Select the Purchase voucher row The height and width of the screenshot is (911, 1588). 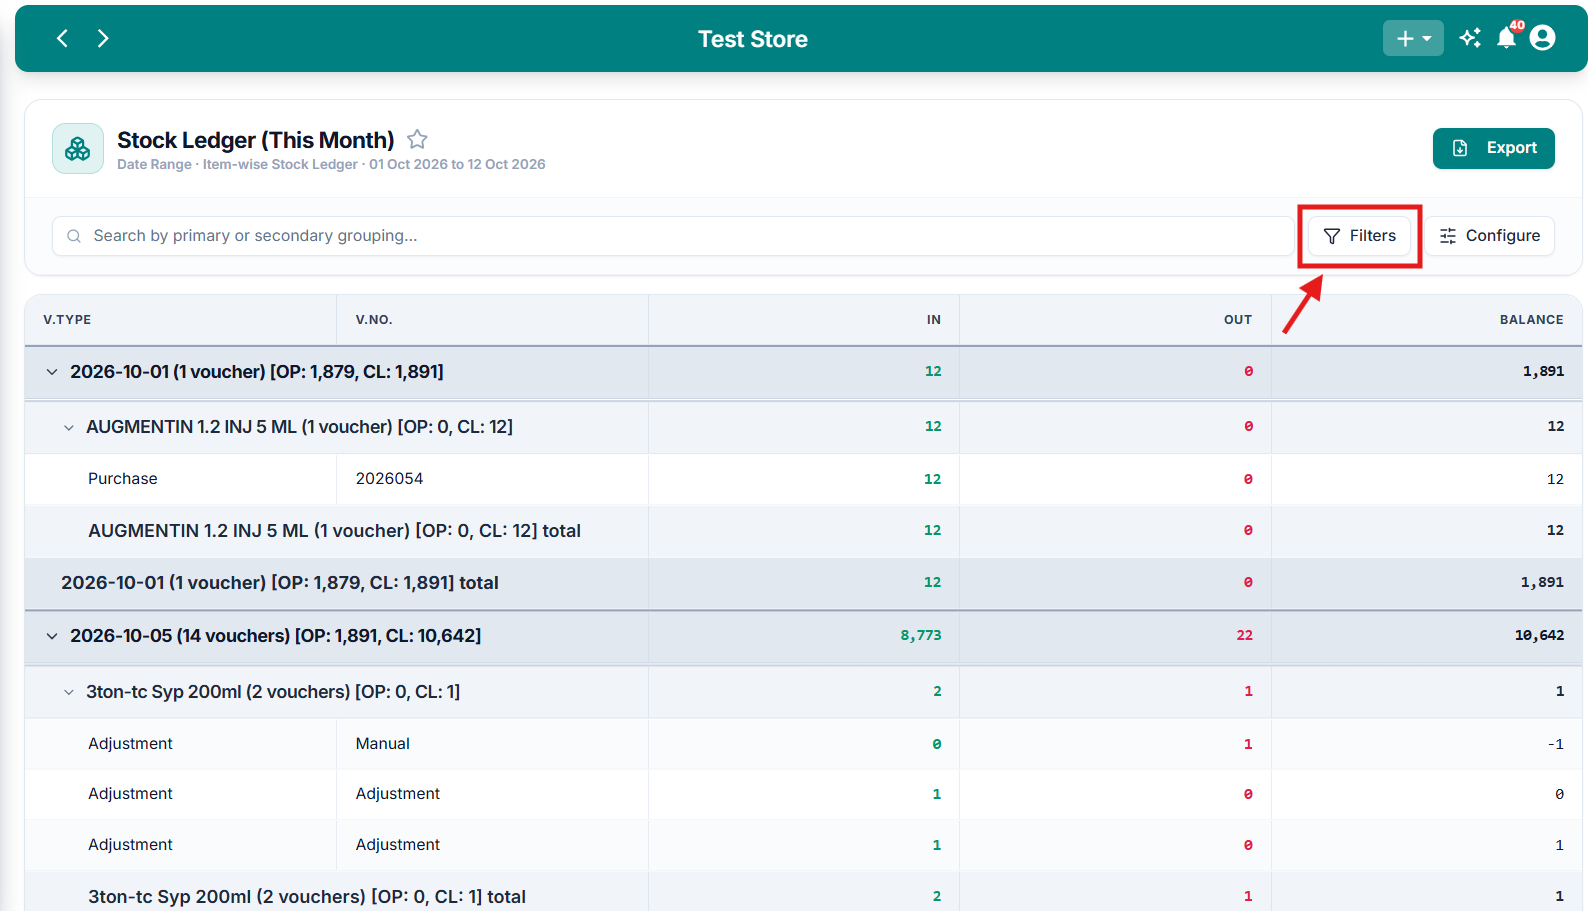tap(803, 479)
